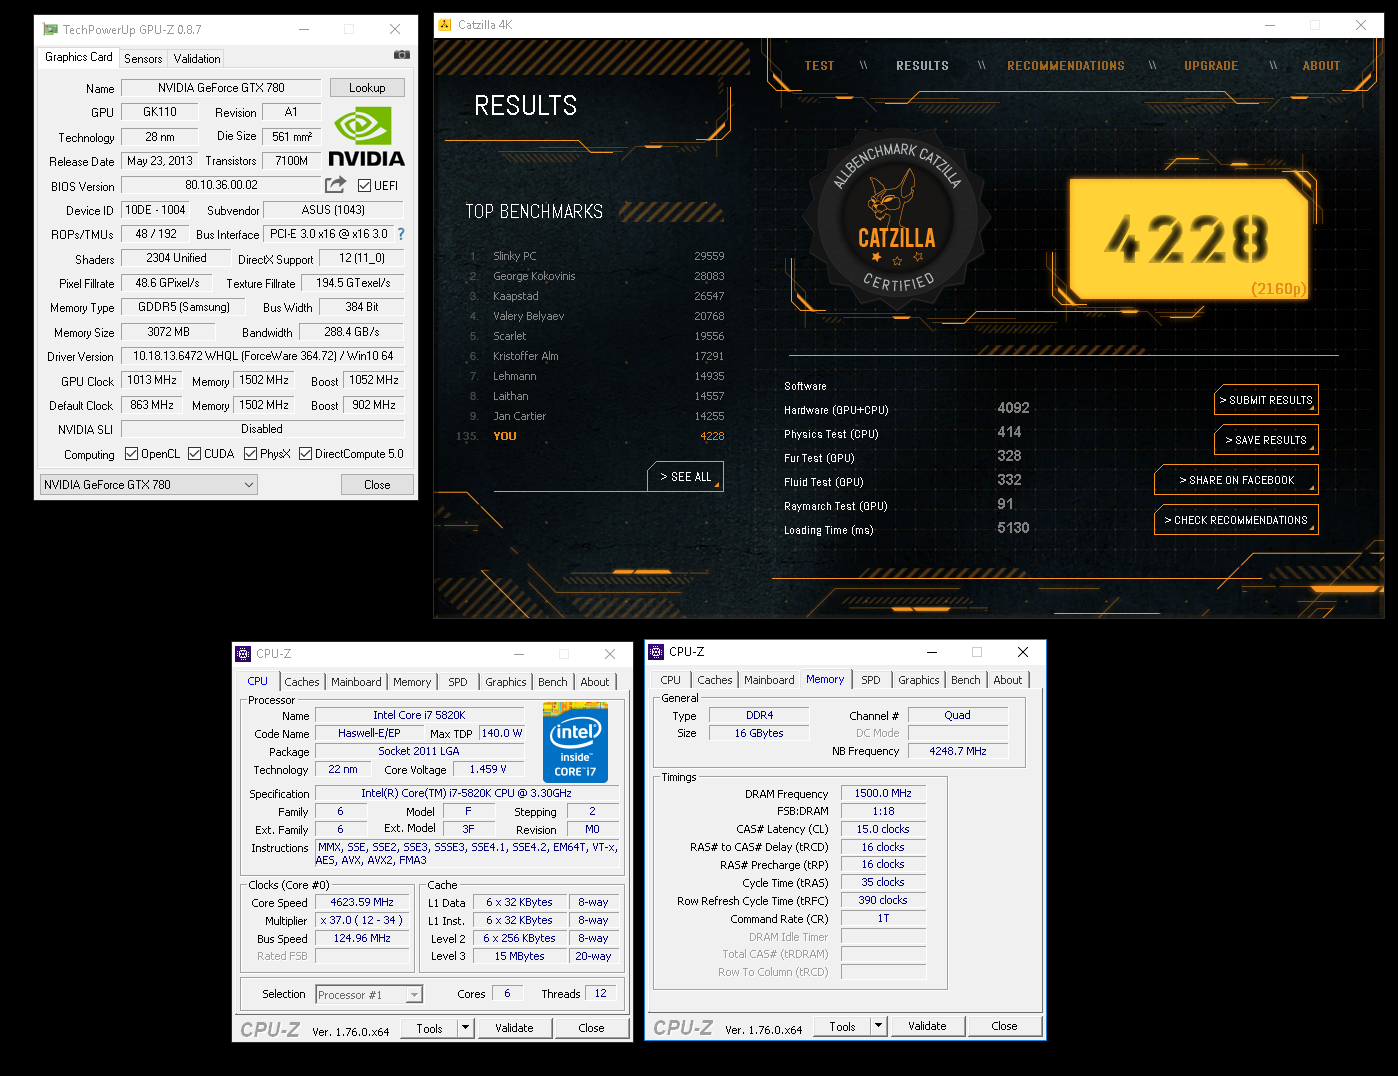Image resolution: width=1398 pixels, height=1076 pixels.
Task: Open Catzilla TEST menu
Action: tap(819, 66)
